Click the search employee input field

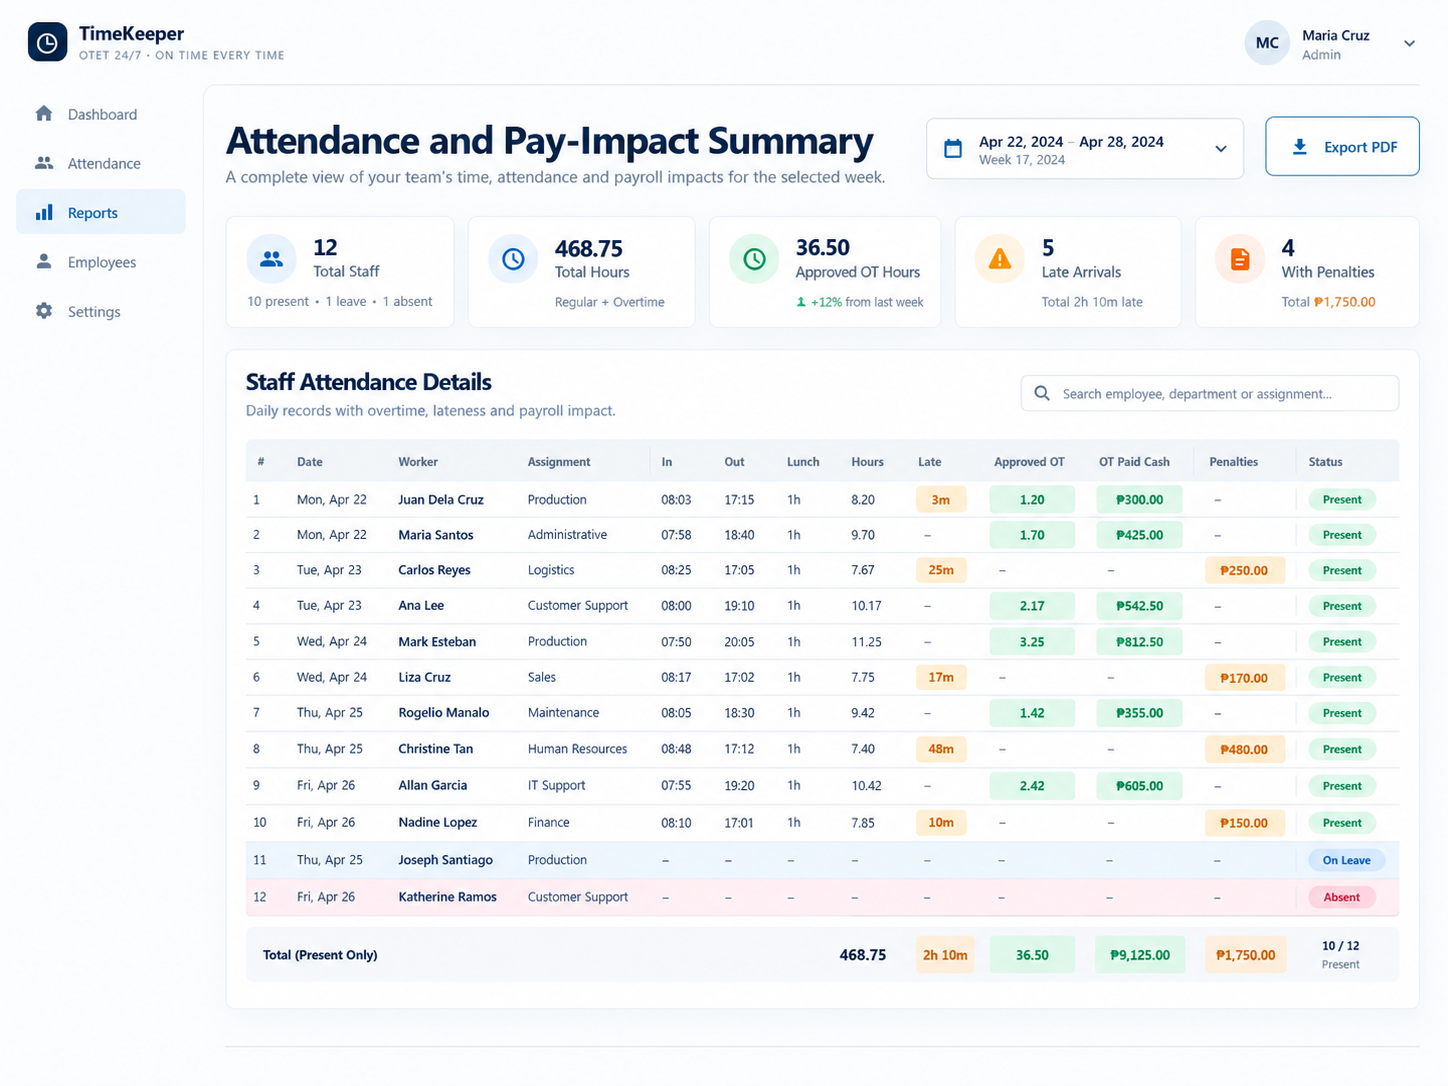coord(1210,393)
